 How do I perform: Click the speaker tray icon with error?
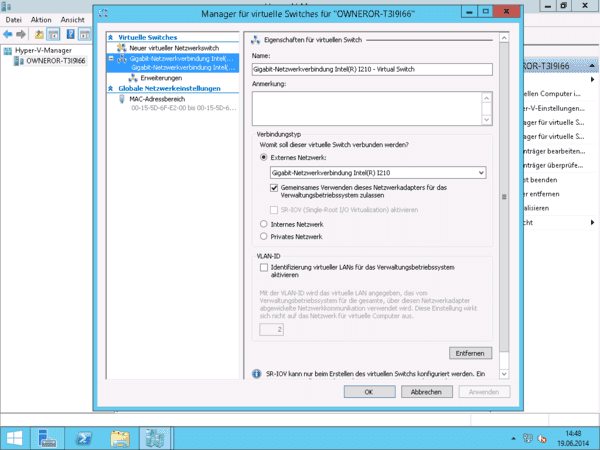click(x=542, y=439)
